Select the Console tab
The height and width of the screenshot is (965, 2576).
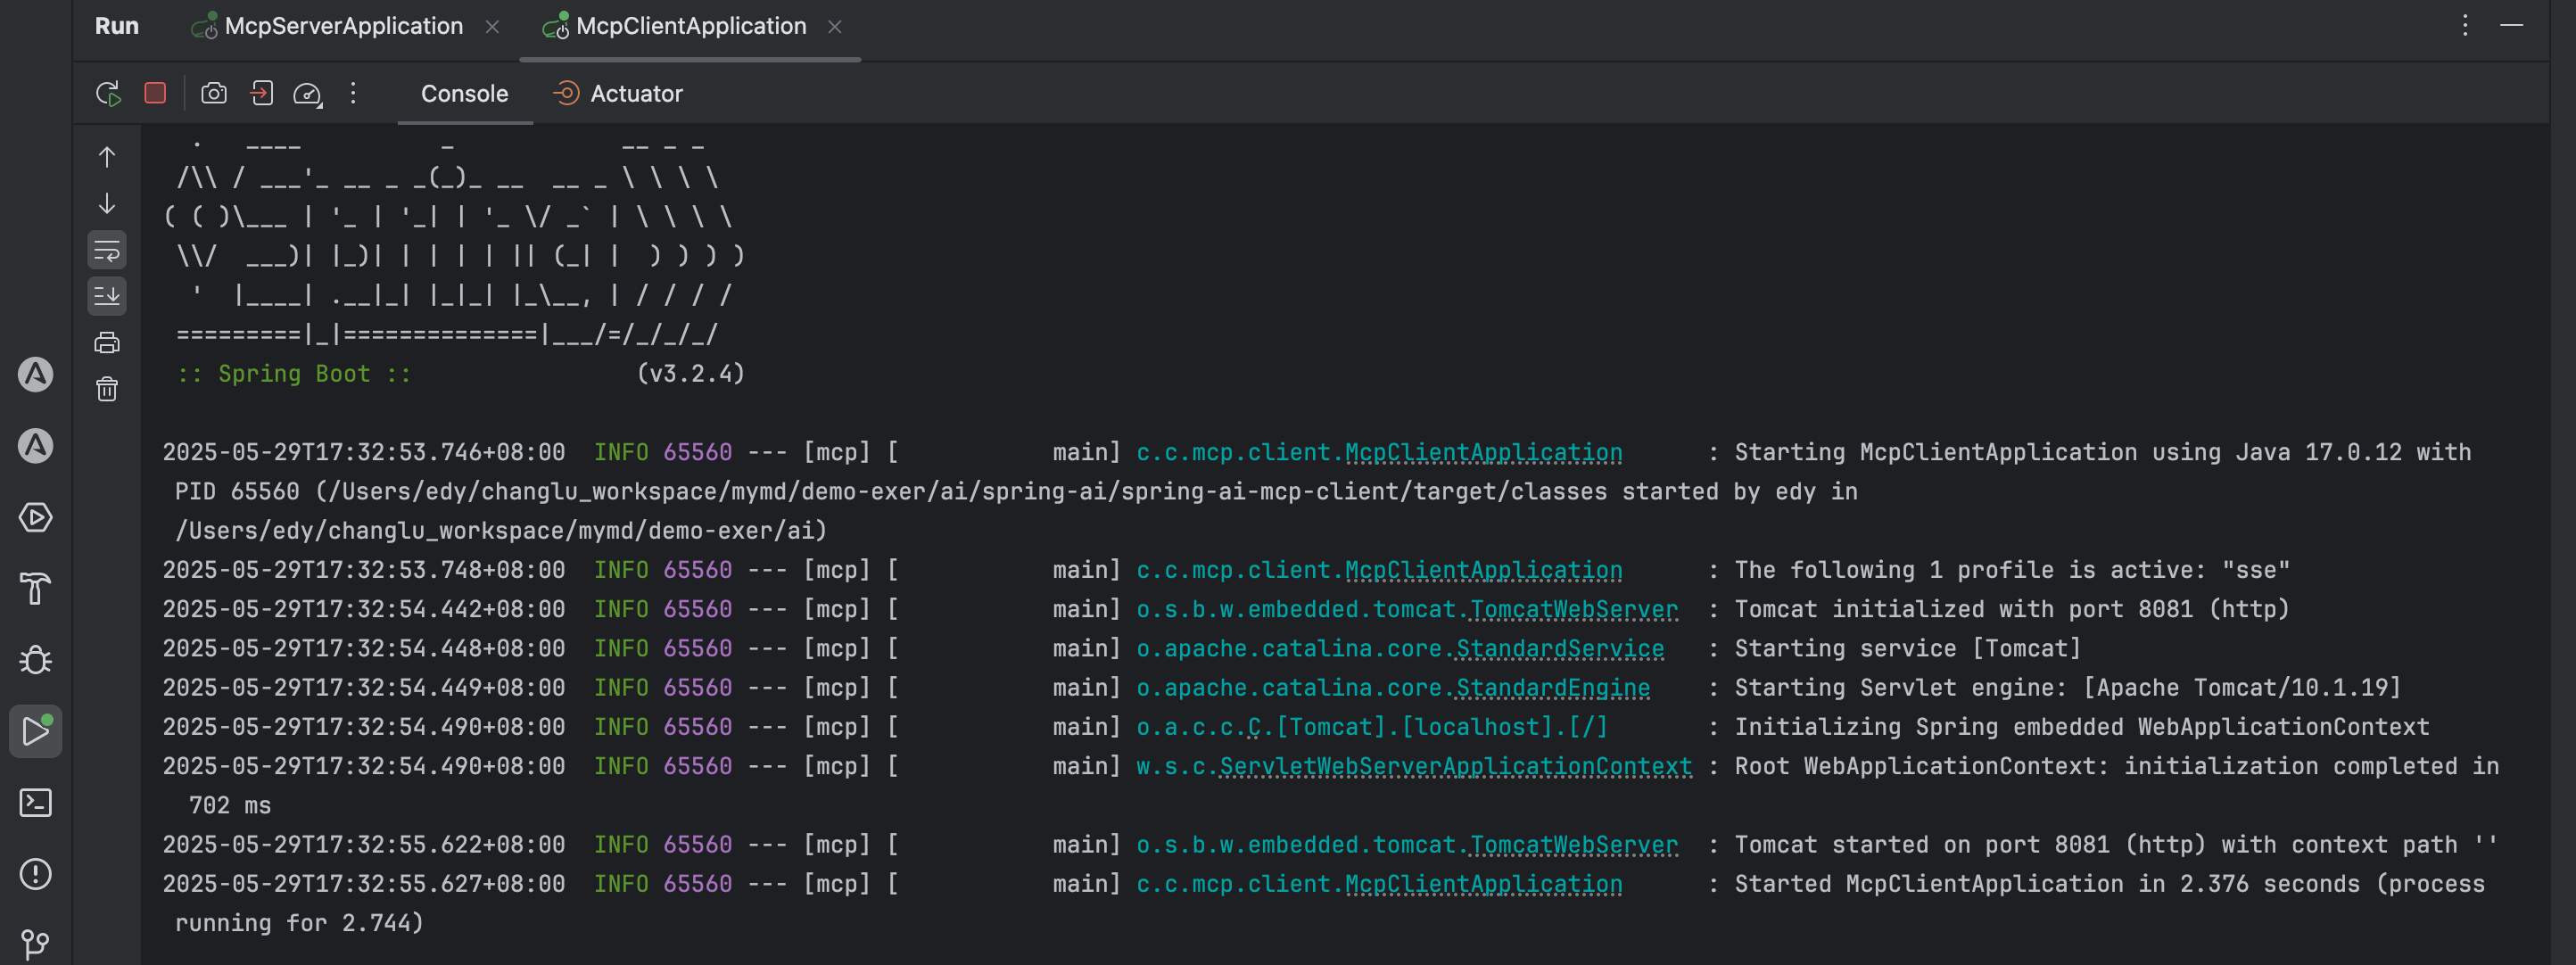tap(464, 94)
